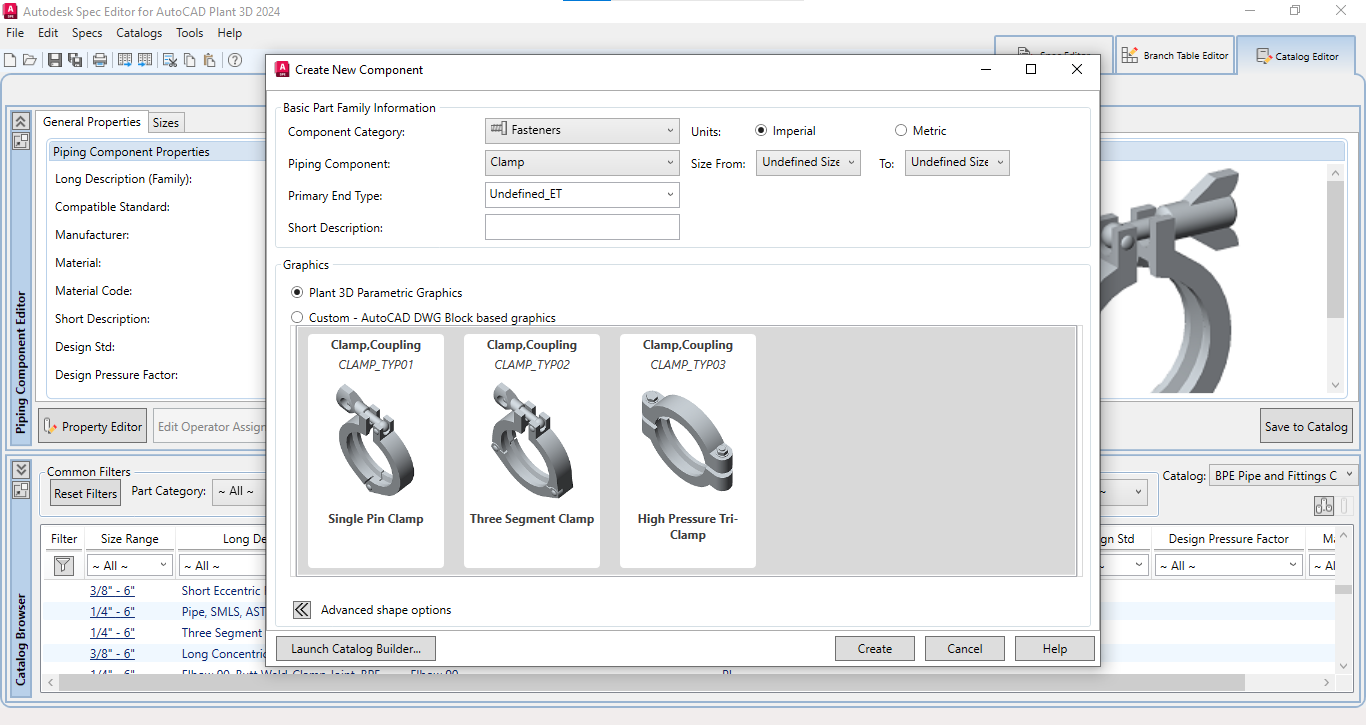
Task: Click Launch Catalog Builder button
Action: point(356,649)
